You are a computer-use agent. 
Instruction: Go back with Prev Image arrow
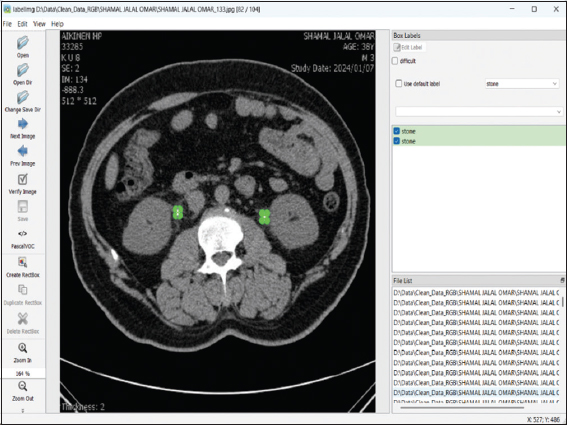pyautogui.click(x=22, y=151)
